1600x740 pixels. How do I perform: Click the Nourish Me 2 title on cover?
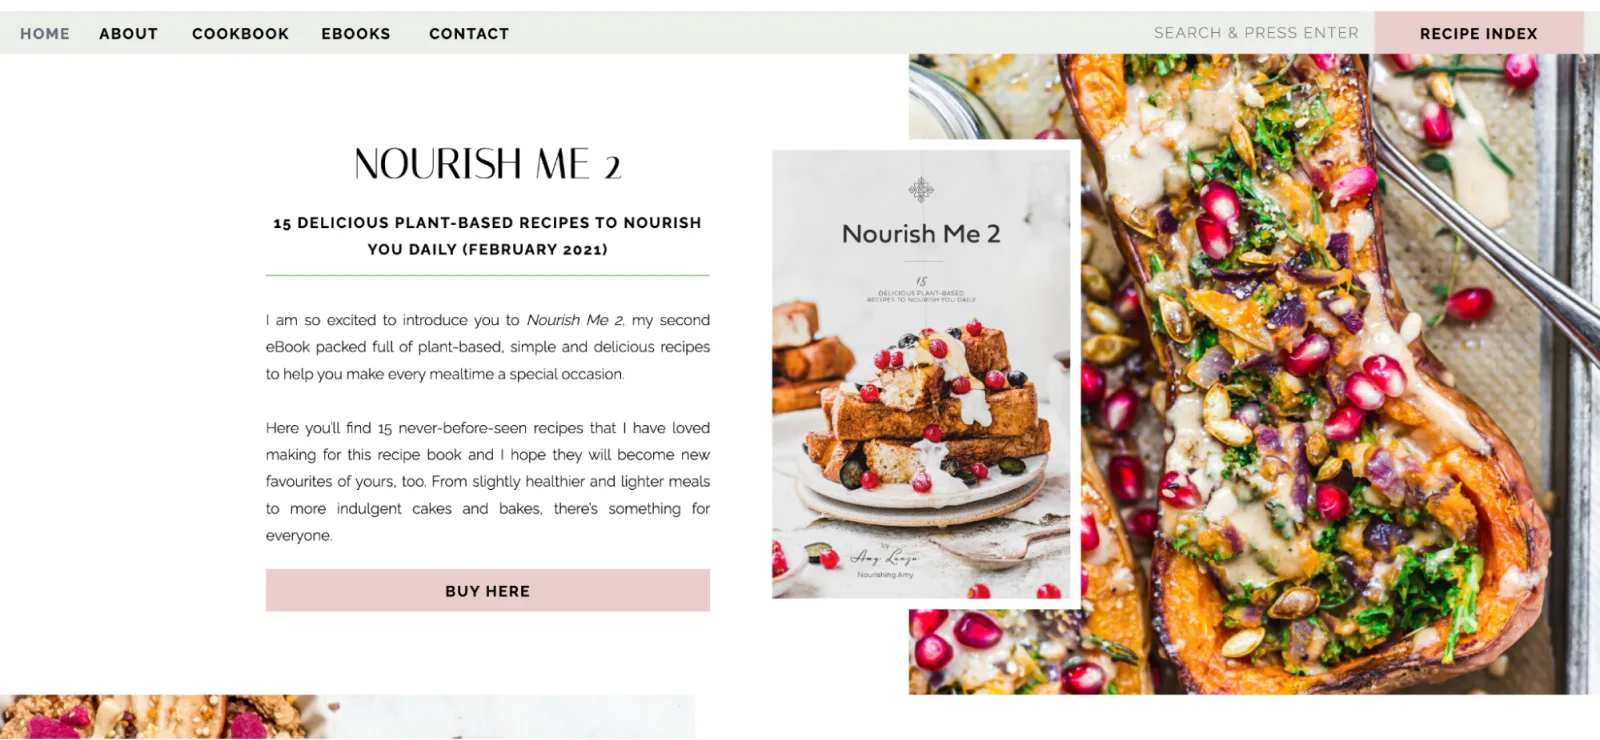(x=921, y=234)
